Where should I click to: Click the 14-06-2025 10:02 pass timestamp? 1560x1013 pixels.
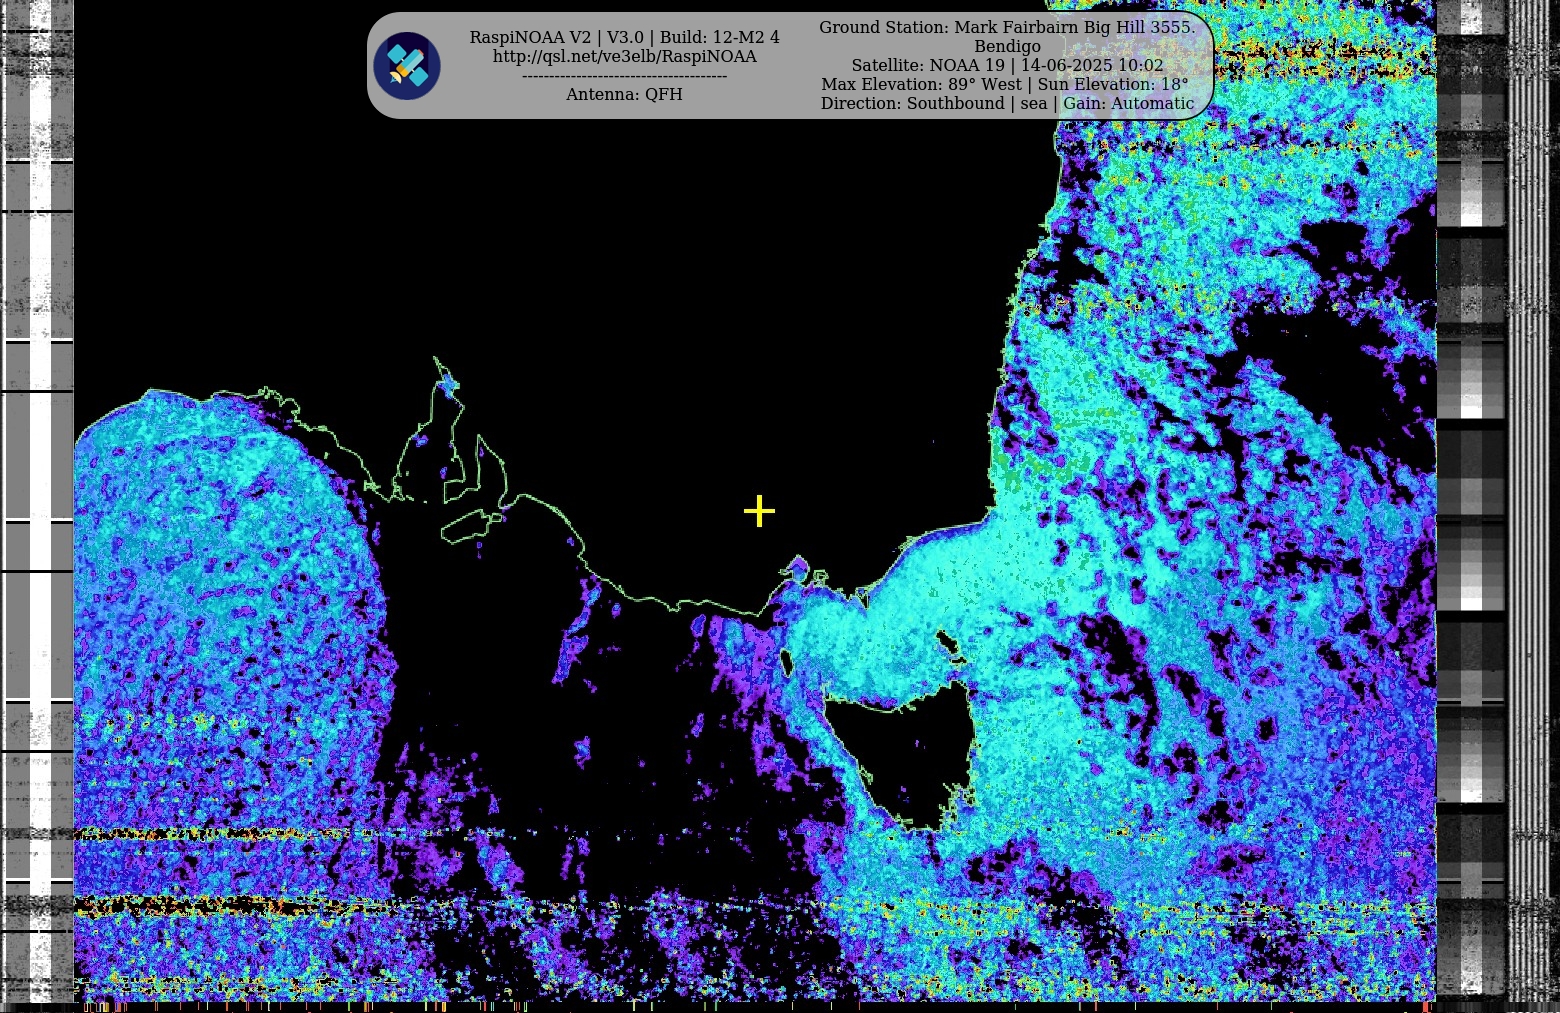pos(1091,65)
